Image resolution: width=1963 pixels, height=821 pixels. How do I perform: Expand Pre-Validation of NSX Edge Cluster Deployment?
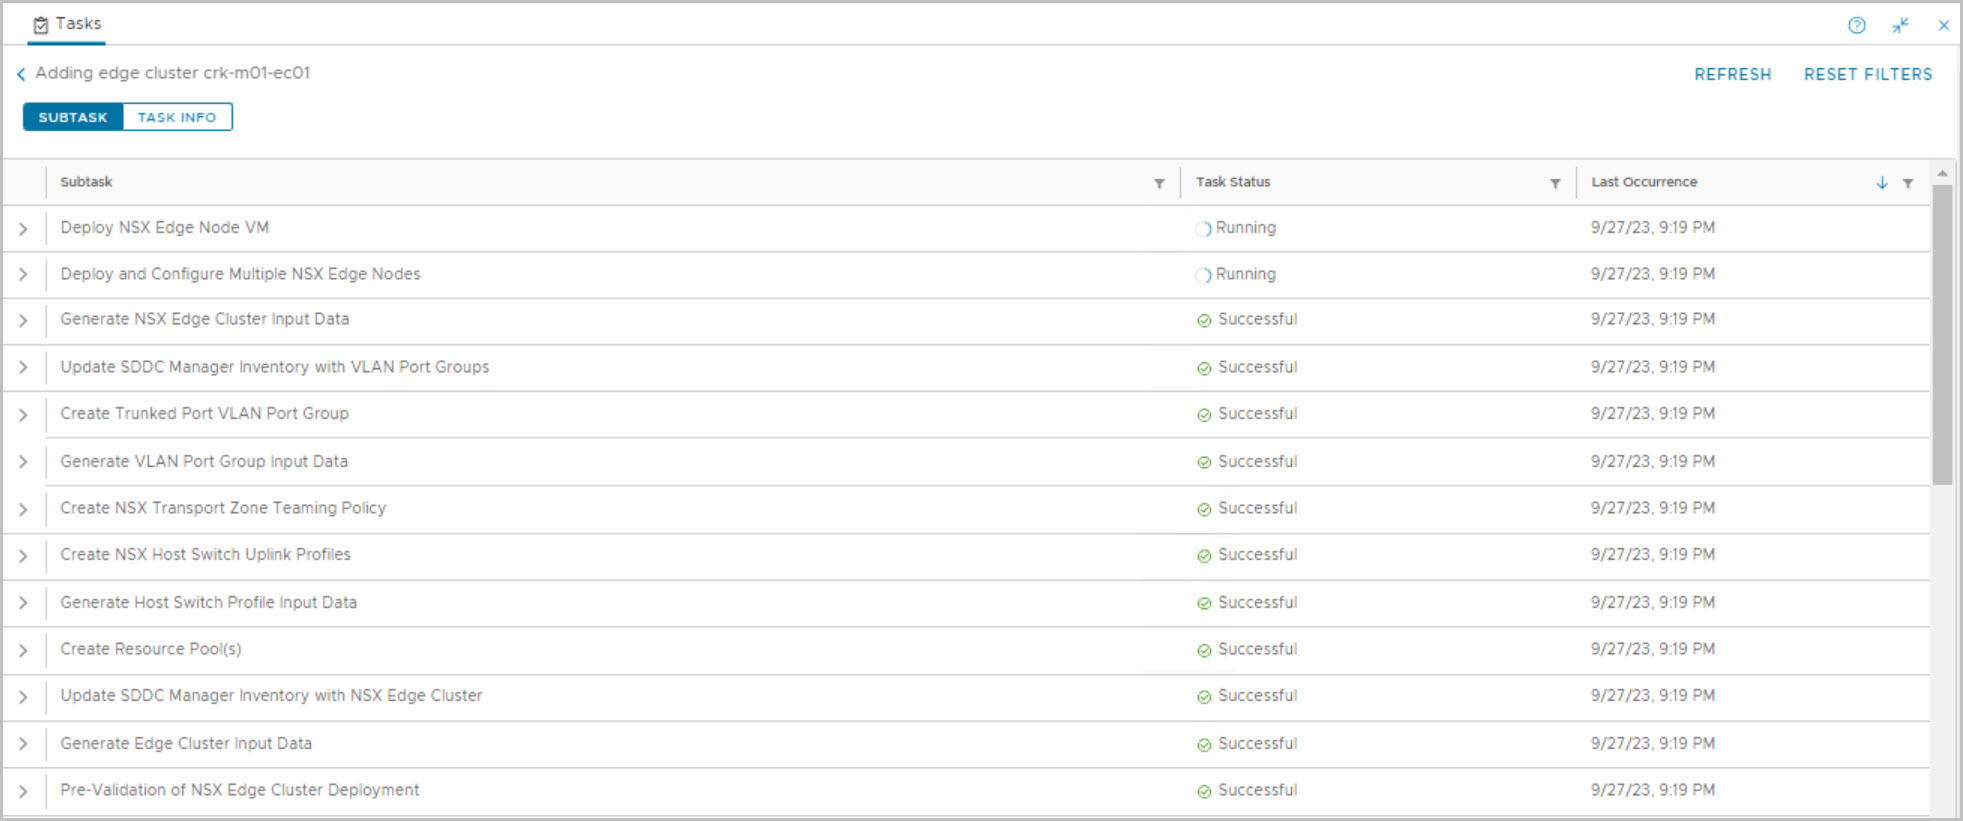[x=23, y=791]
